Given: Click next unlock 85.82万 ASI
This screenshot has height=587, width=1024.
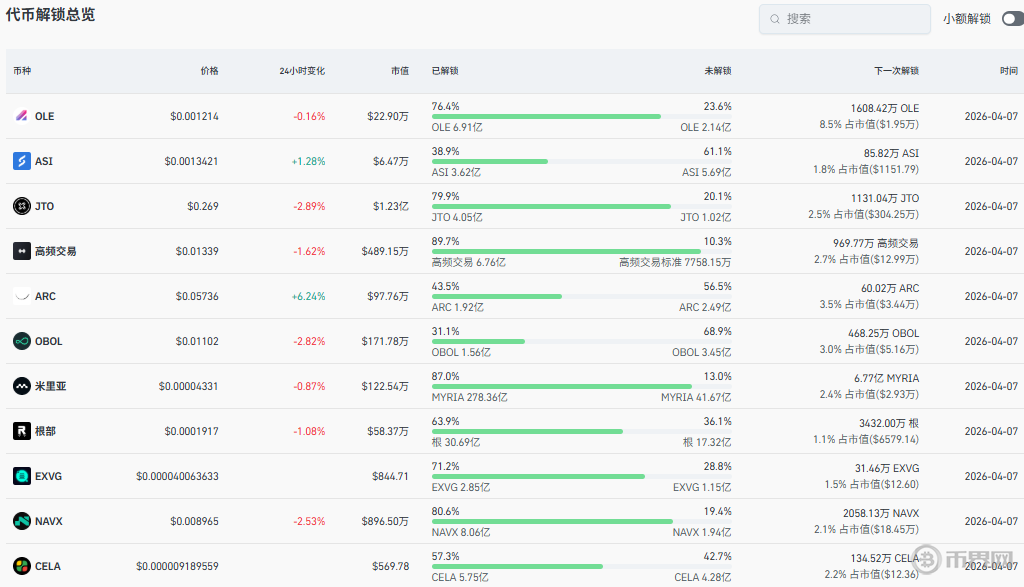Looking at the screenshot, I should (x=891, y=153).
